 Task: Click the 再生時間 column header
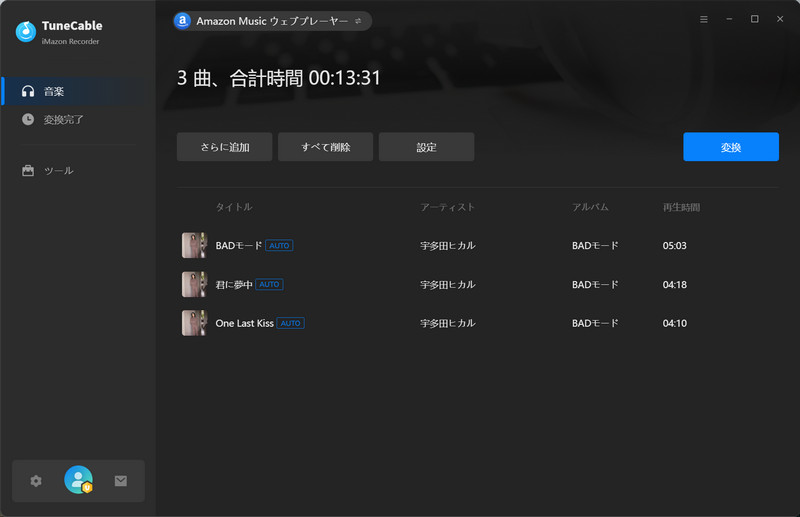pyautogui.click(x=681, y=207)
